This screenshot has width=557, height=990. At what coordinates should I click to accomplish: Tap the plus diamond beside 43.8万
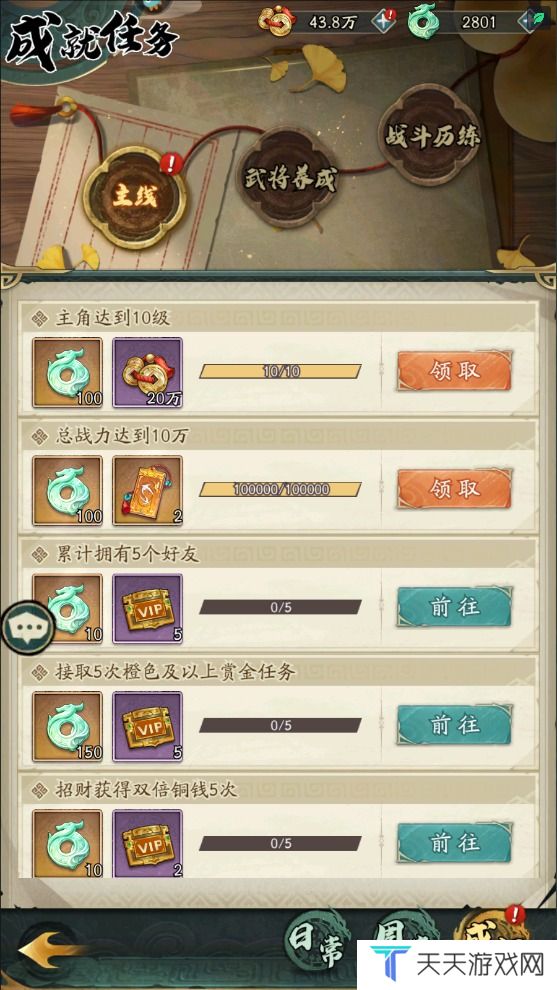[x=383, y=21]
